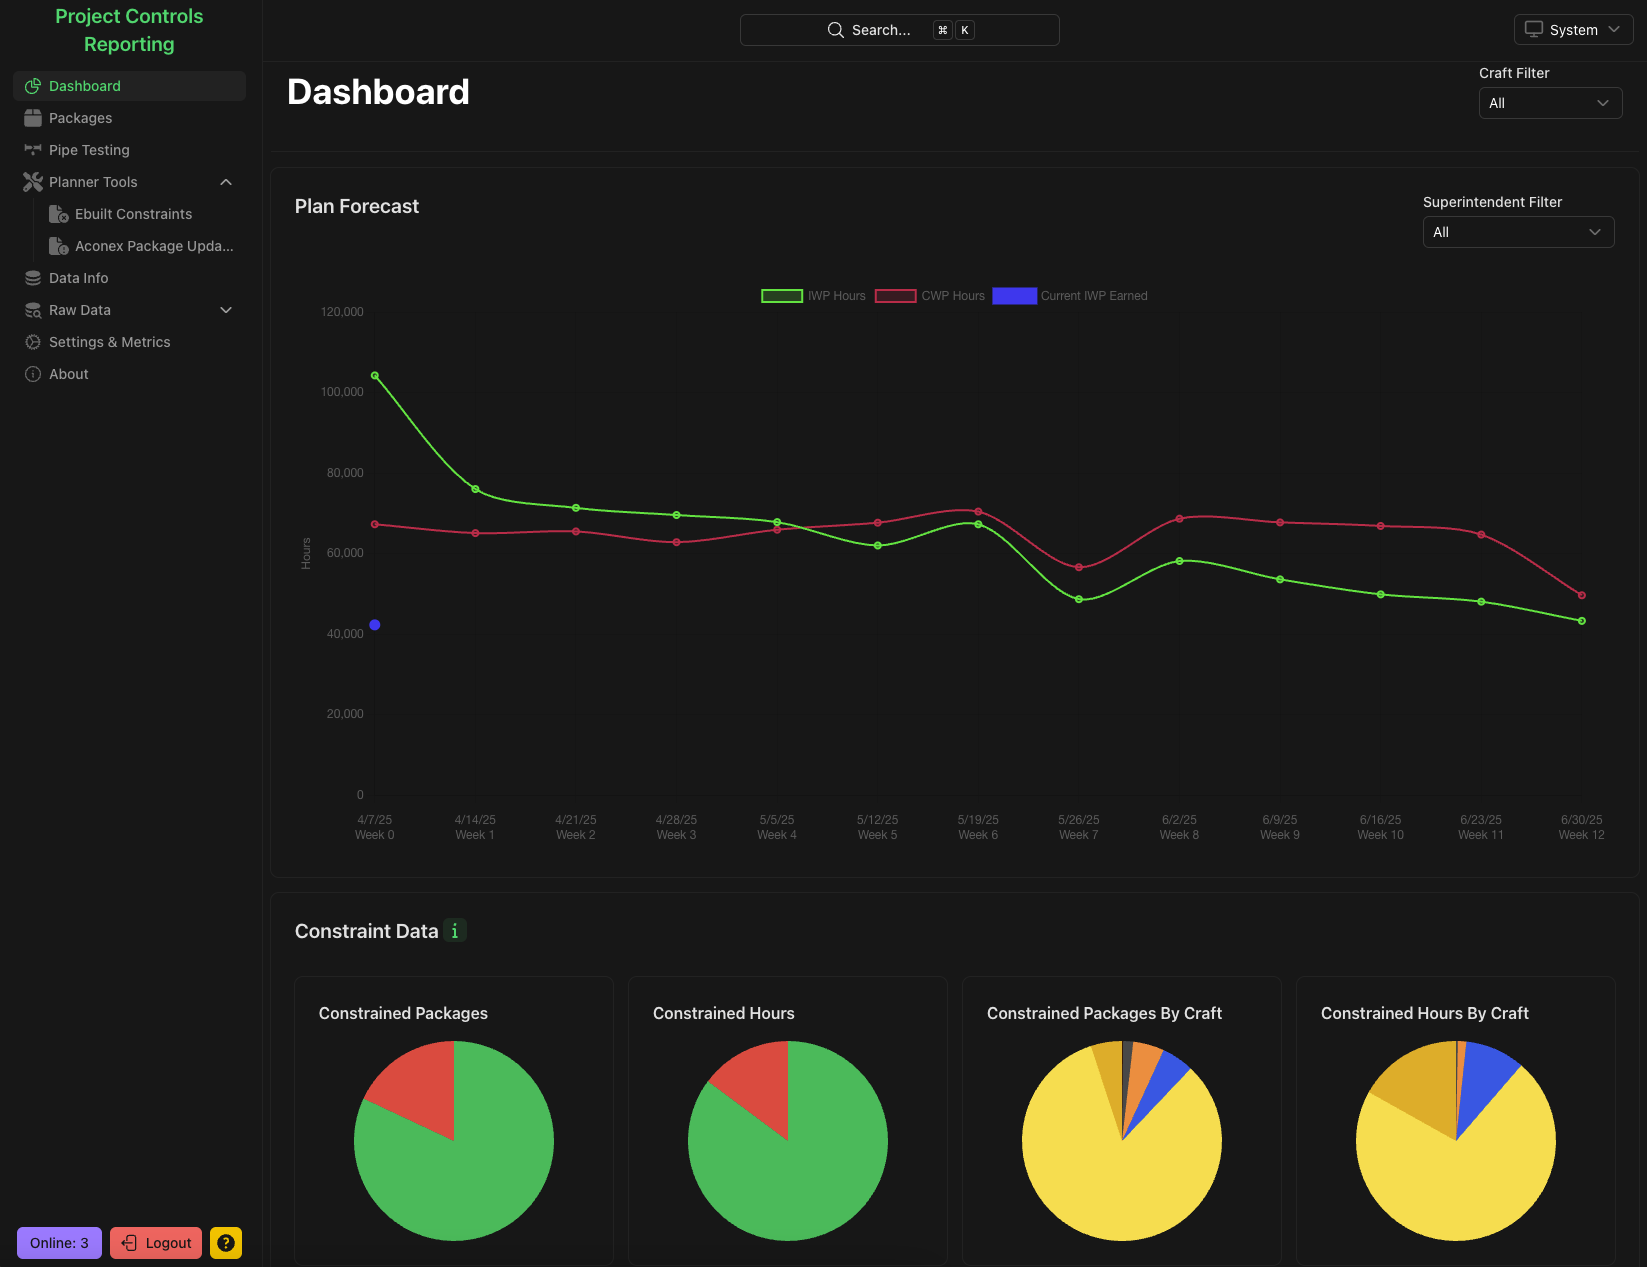The height and width of the screenshot is (1267, 1647).
Task: Click the Settings & Metrics gear icon
Action: point(33,342)
